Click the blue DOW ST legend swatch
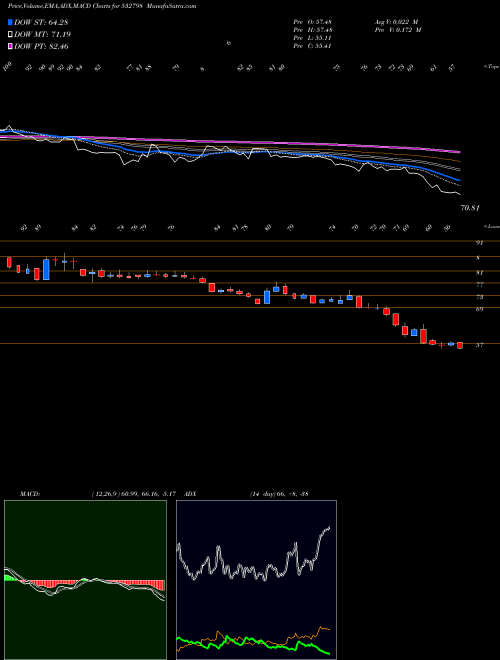This screenshot has height=660, width=500. pyautogui.click(x=10, y=22)
